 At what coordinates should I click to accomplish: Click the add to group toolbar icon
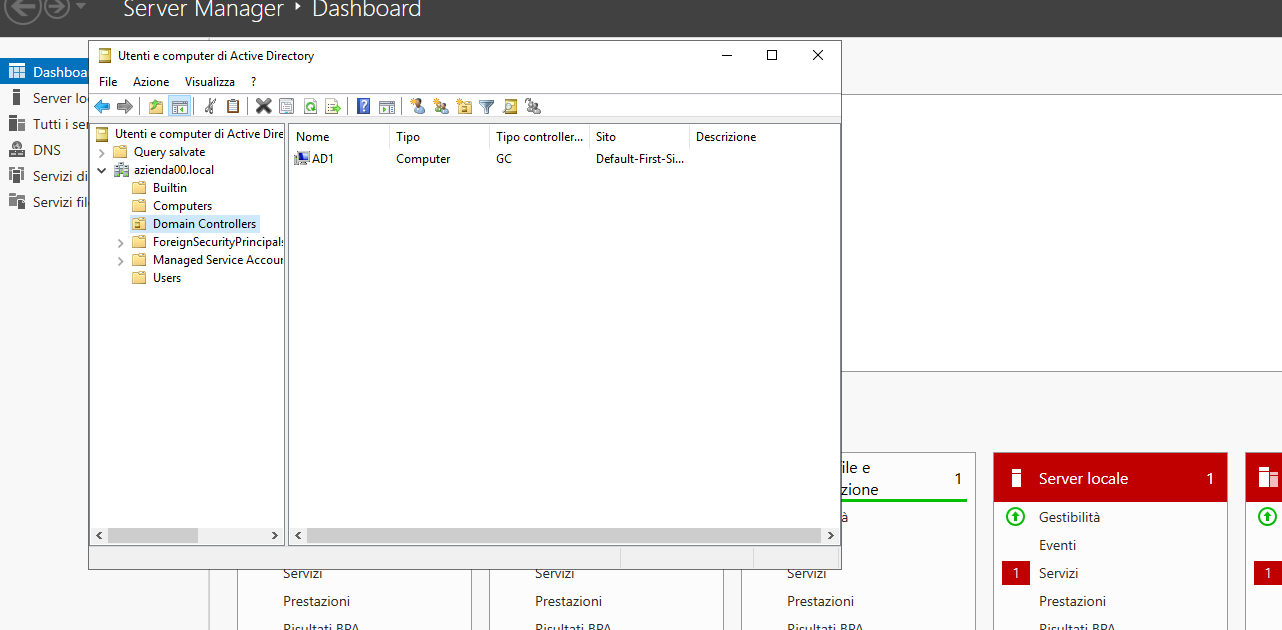(x=533, y=106)
